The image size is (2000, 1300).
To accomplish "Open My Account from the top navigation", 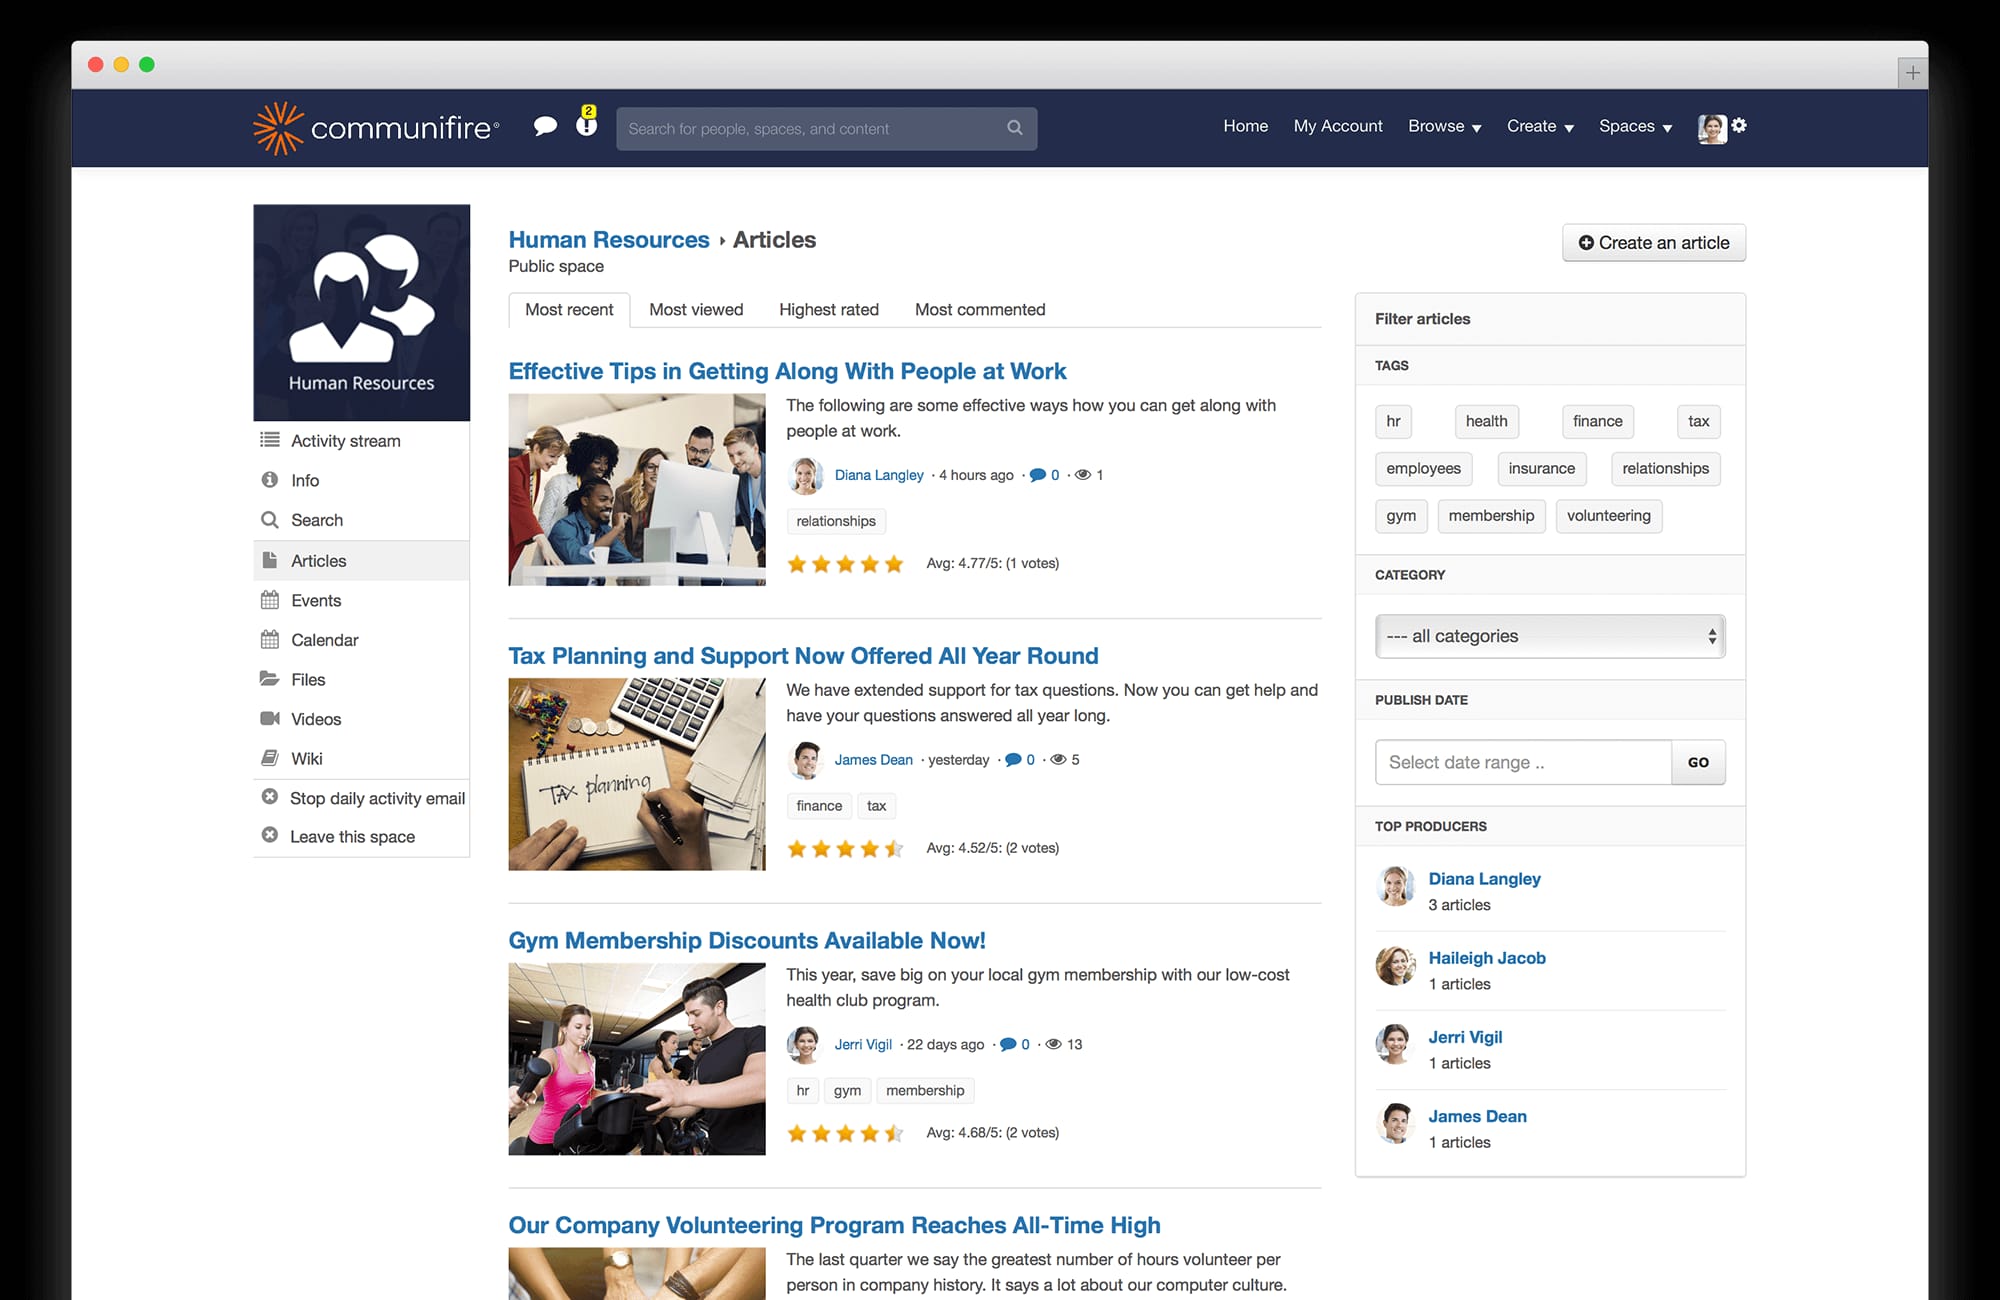I will (x=1337, y=126).
